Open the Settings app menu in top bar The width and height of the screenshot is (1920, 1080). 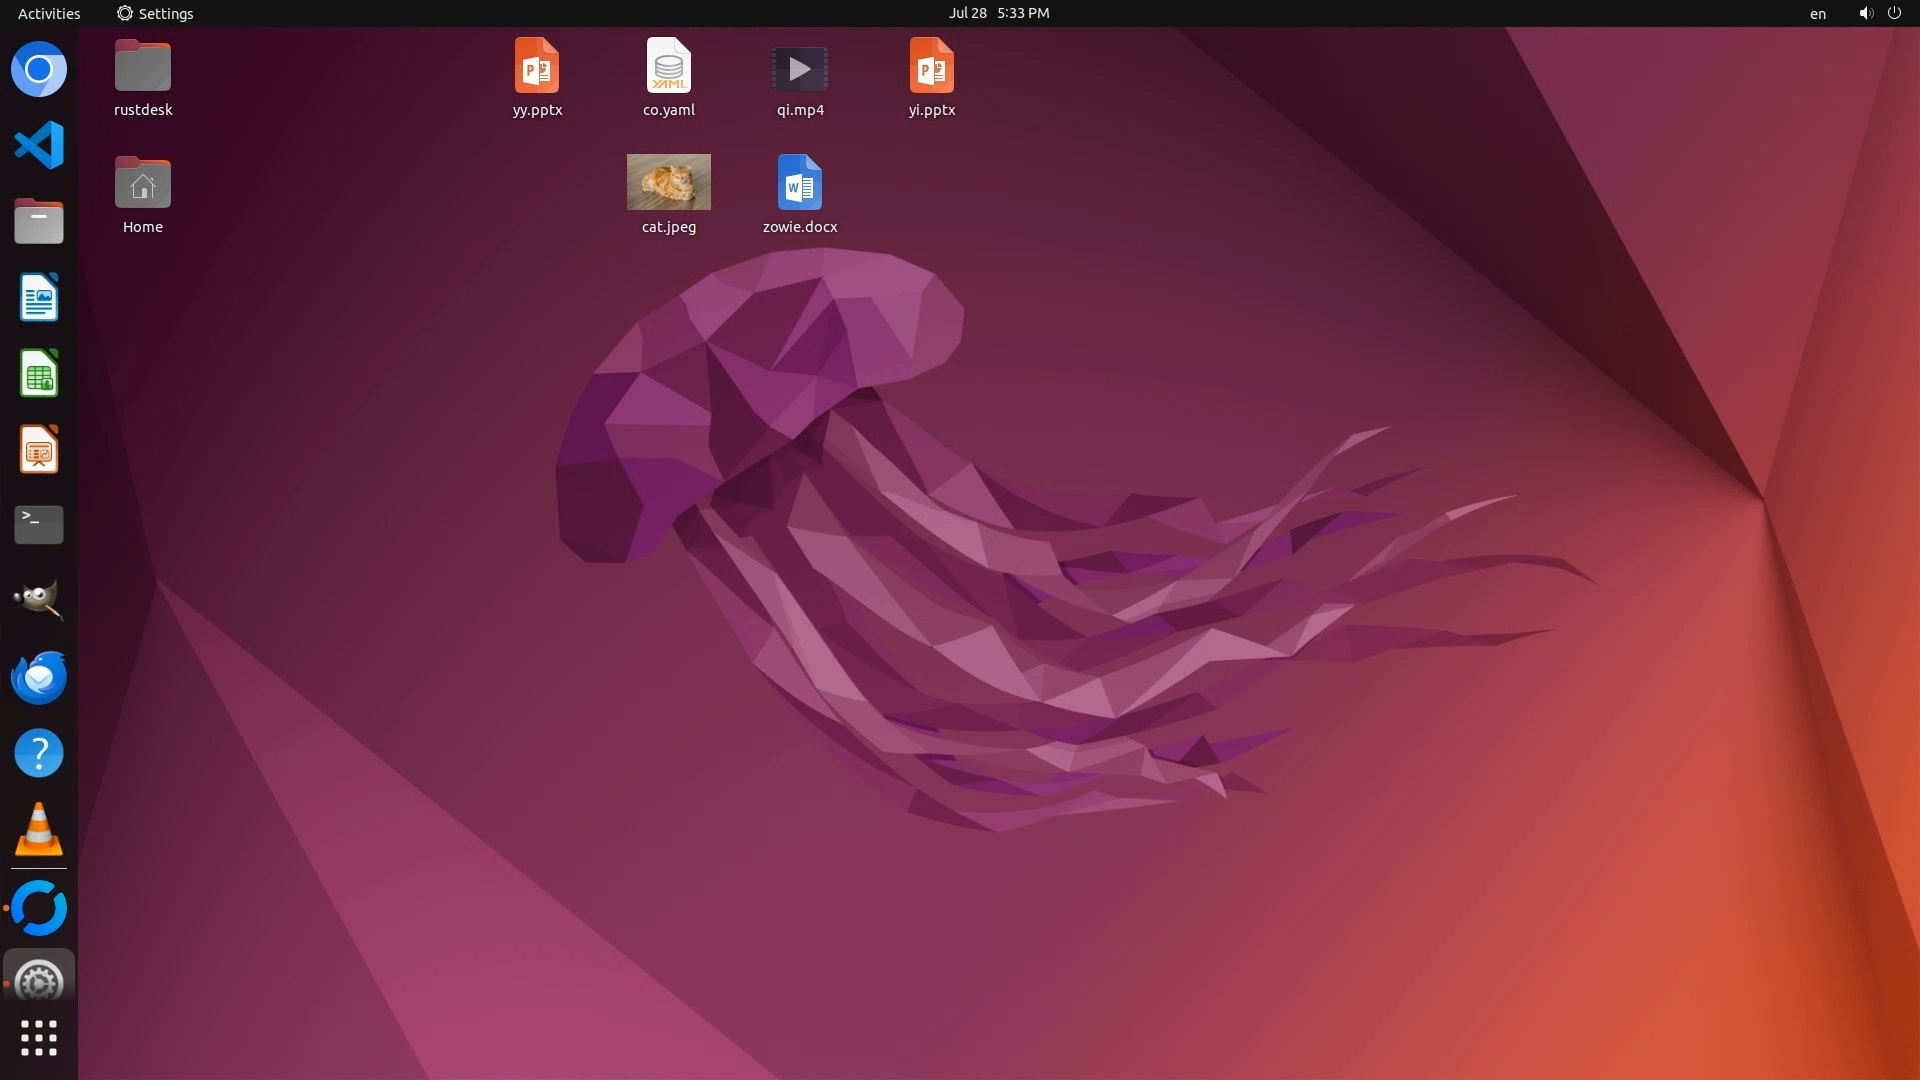click(x=155, y=13)
